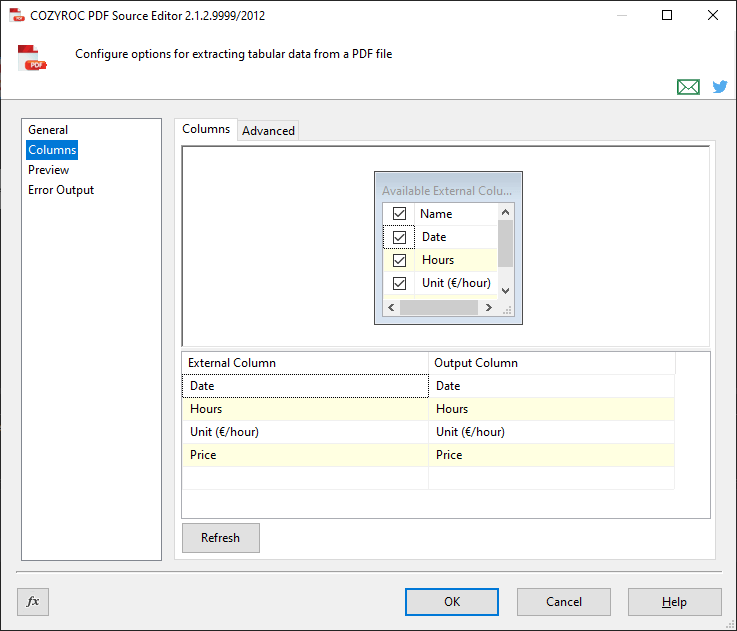This screenshot has height=631, width=737.
Task: Open the Twitter bird icon
Action: [719, 87]
